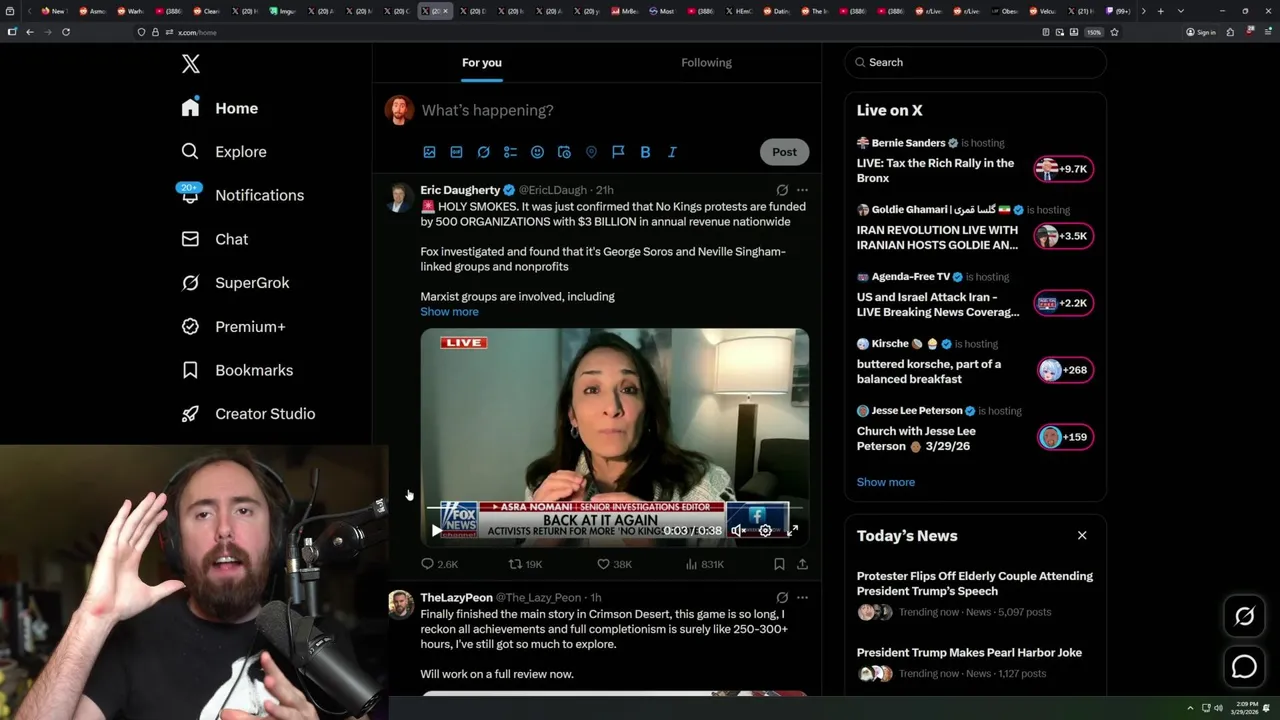This screenshot has width=1280, height=720.
Task: Click Sign in in browser toolbar
Action: 1201,32
